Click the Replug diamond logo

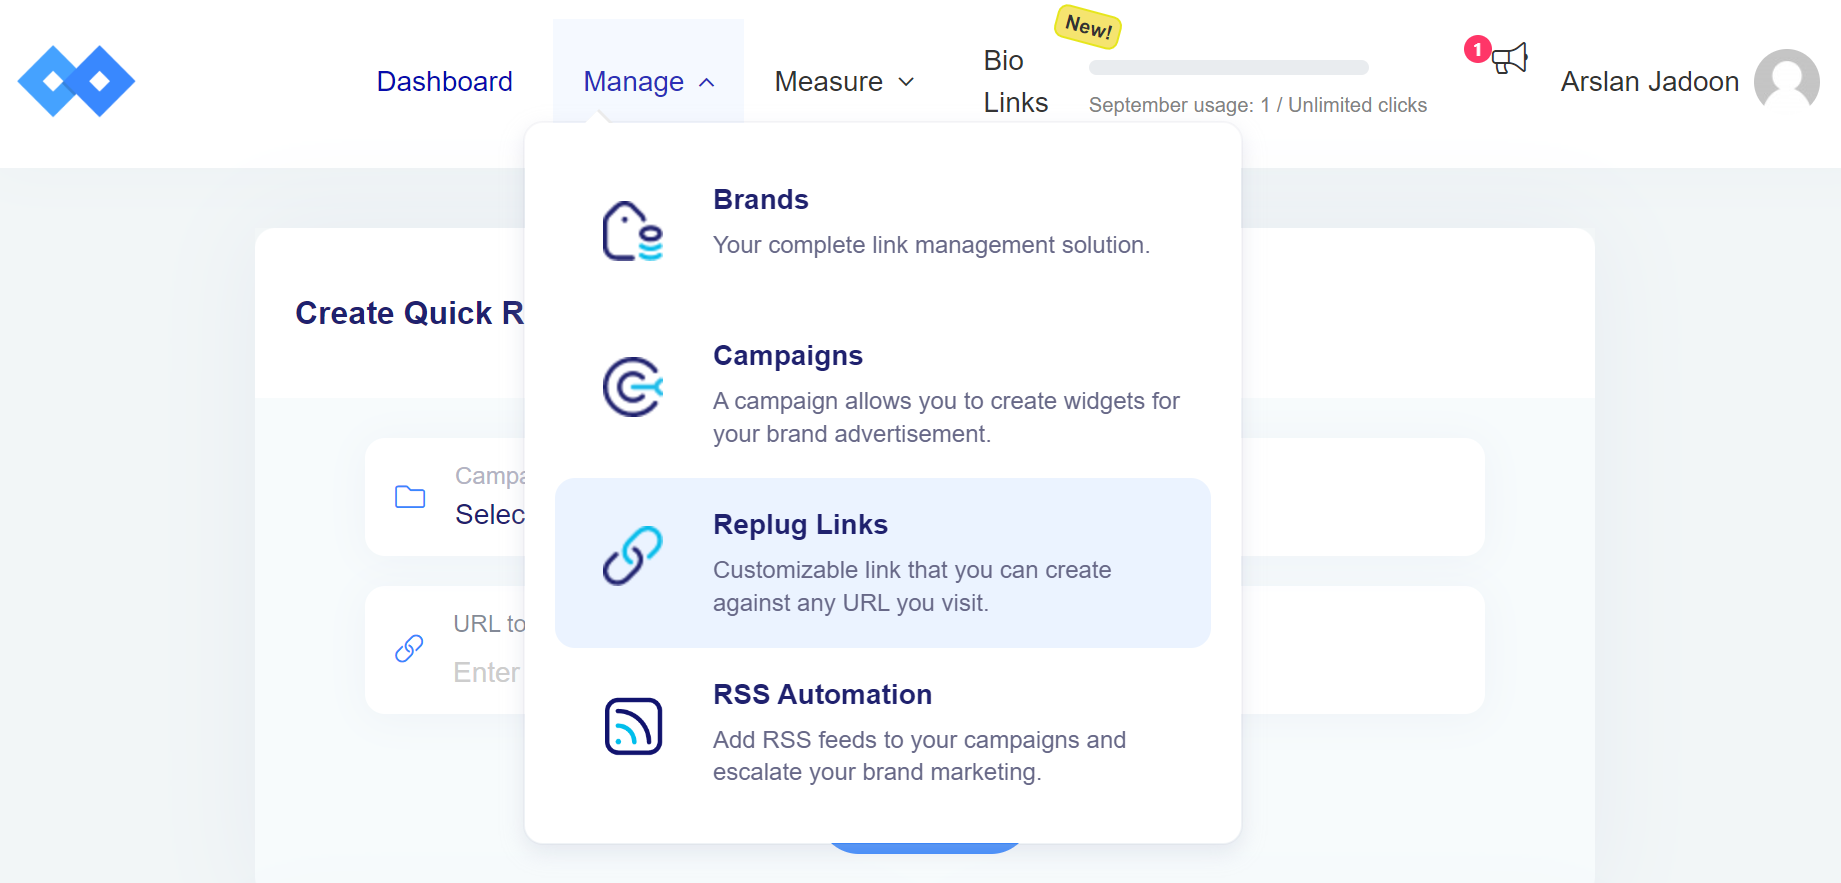pyautogui.click(x=76, y=81)
